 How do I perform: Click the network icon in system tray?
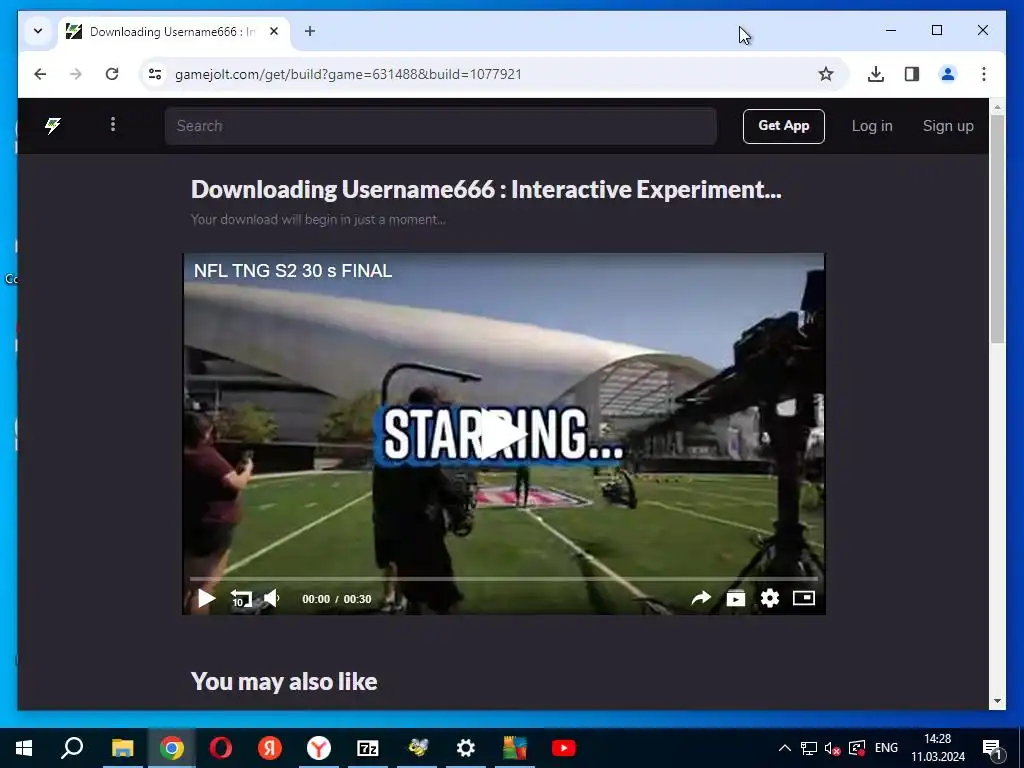click(809, 748)
